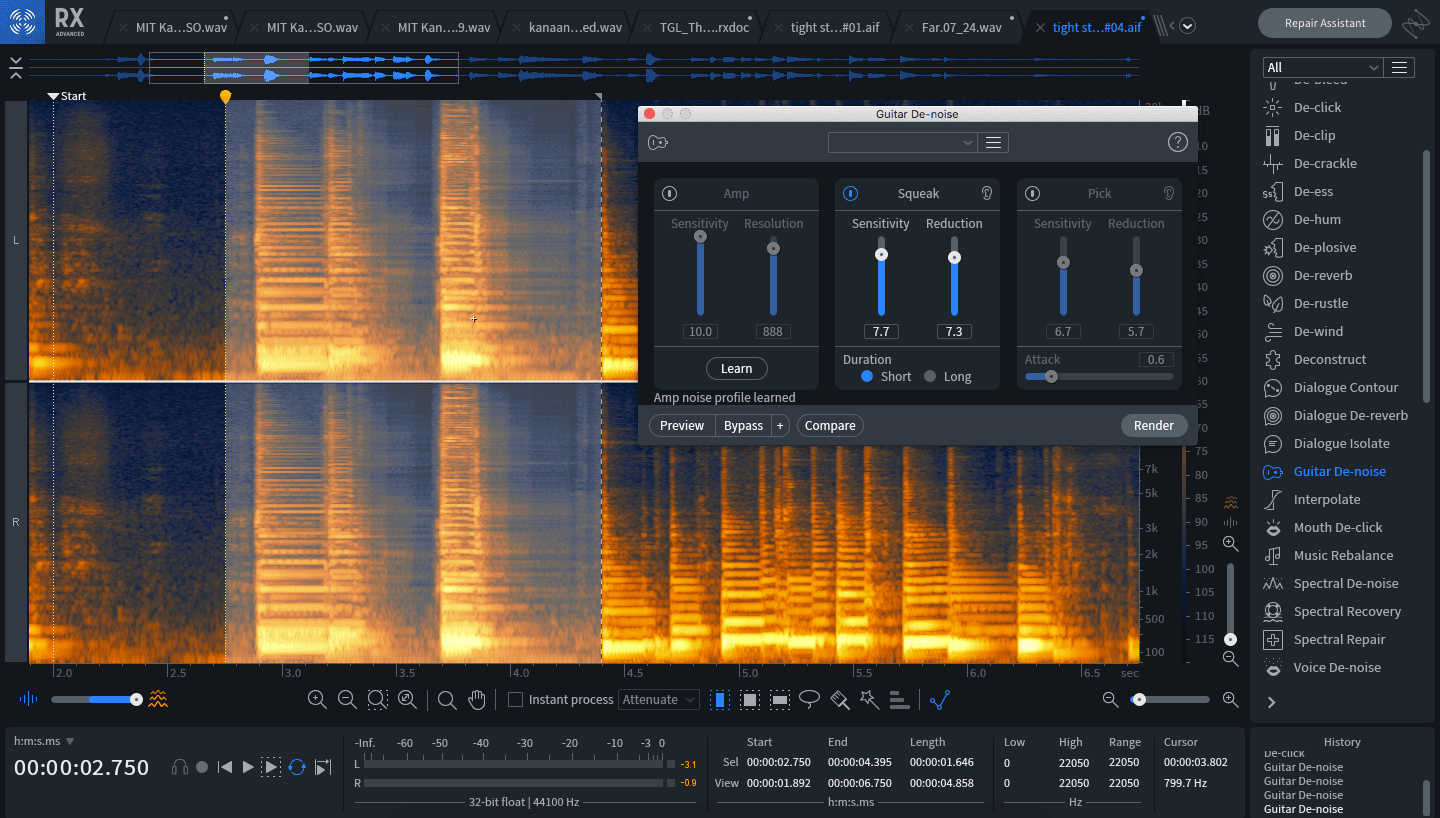
Task: Disable the Squeak section power button
Action: (851, 193)
